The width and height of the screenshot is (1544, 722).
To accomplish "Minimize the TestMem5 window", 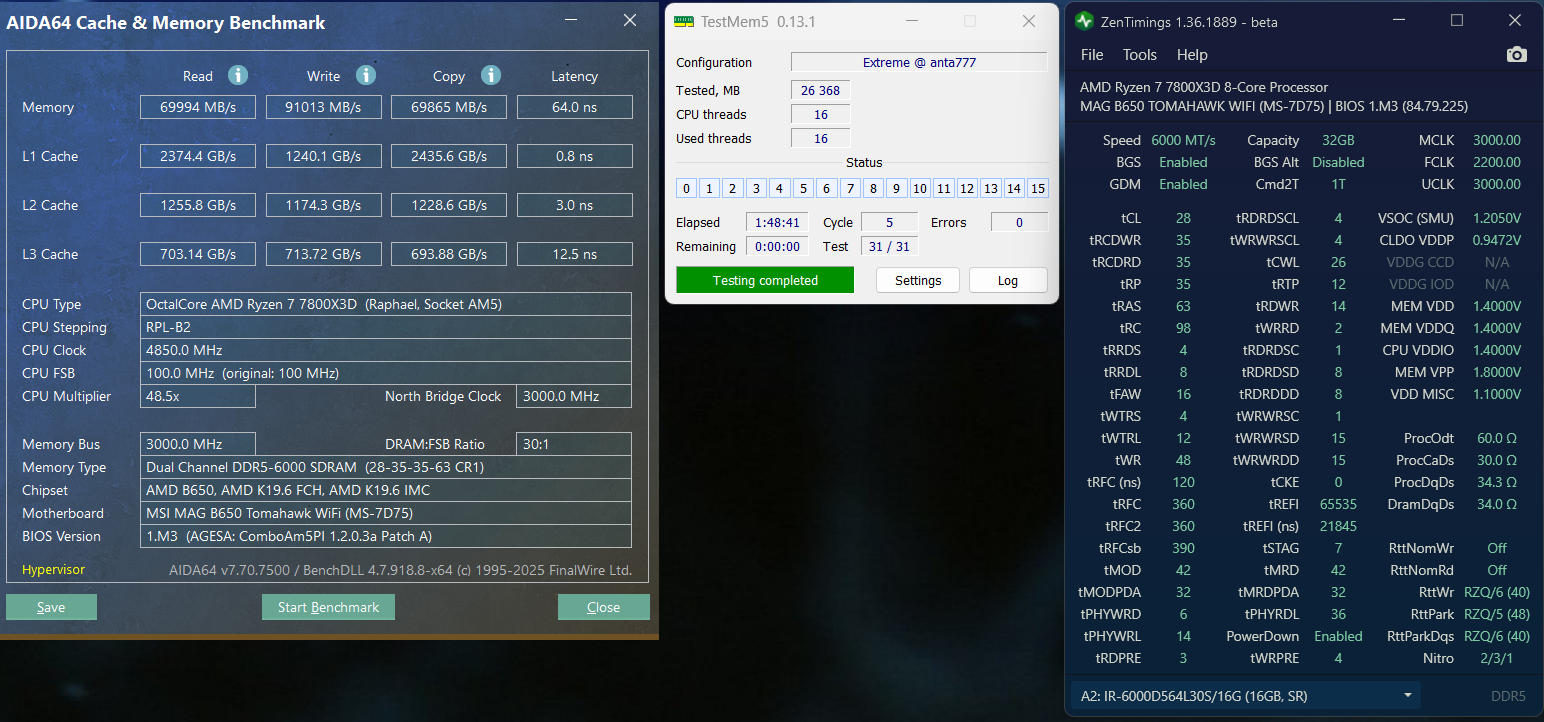I will 912,21.
